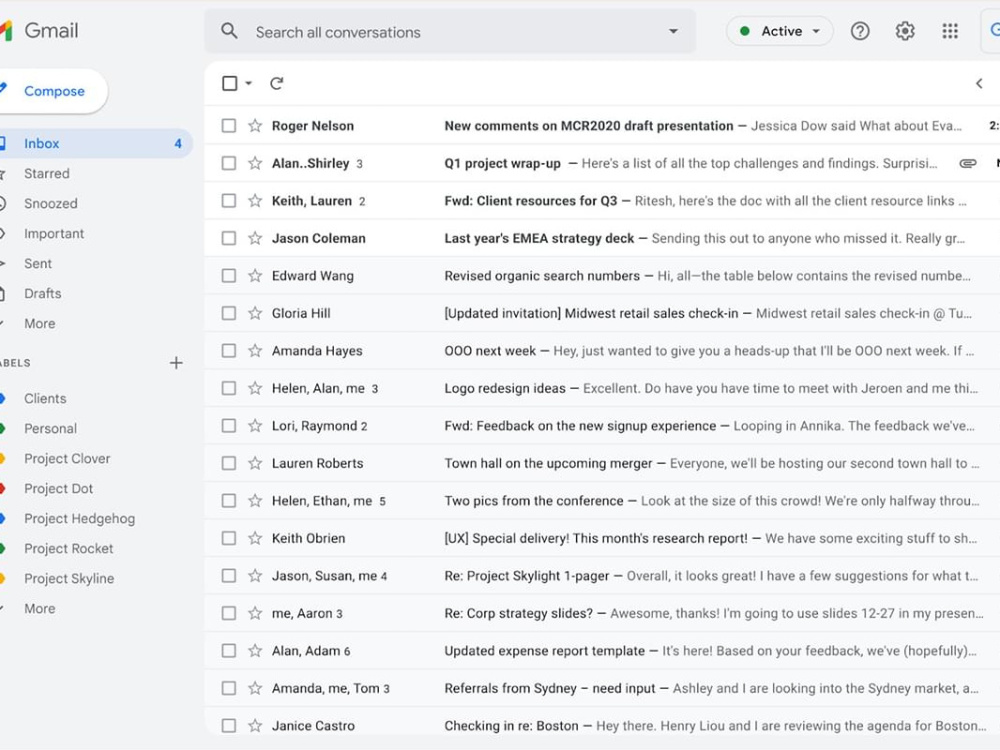The width and height of the screenshot is (1000, 750).
Task: Star the Janice Castro email
Action: click(255, 726)
